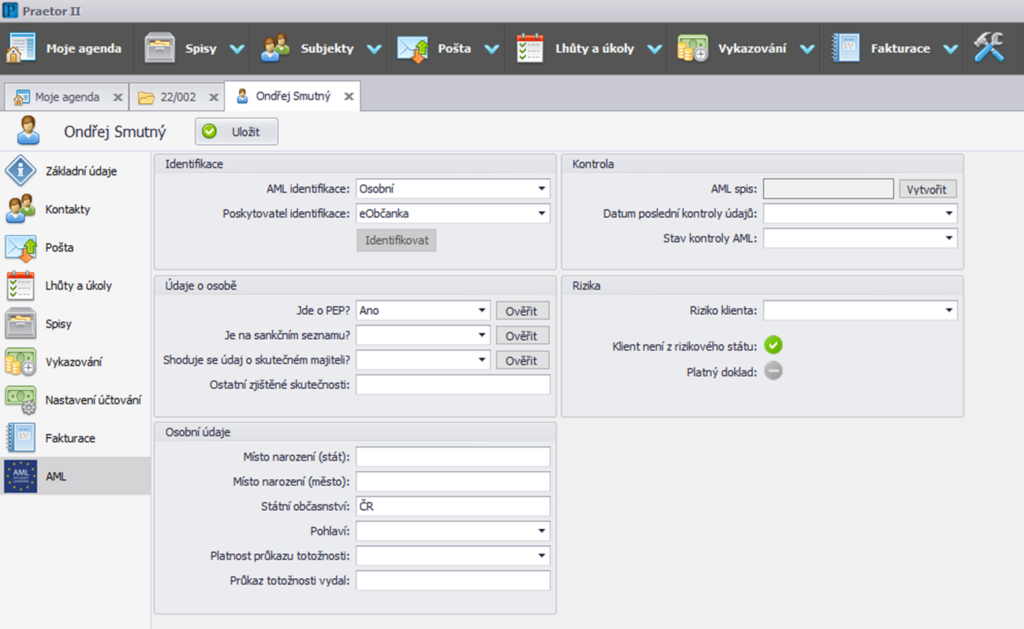This screenshot has width=1024, height=629.
Task: Open Vykazování in the left sidebar
Action: pyautogui.click(x=73, y=362)
